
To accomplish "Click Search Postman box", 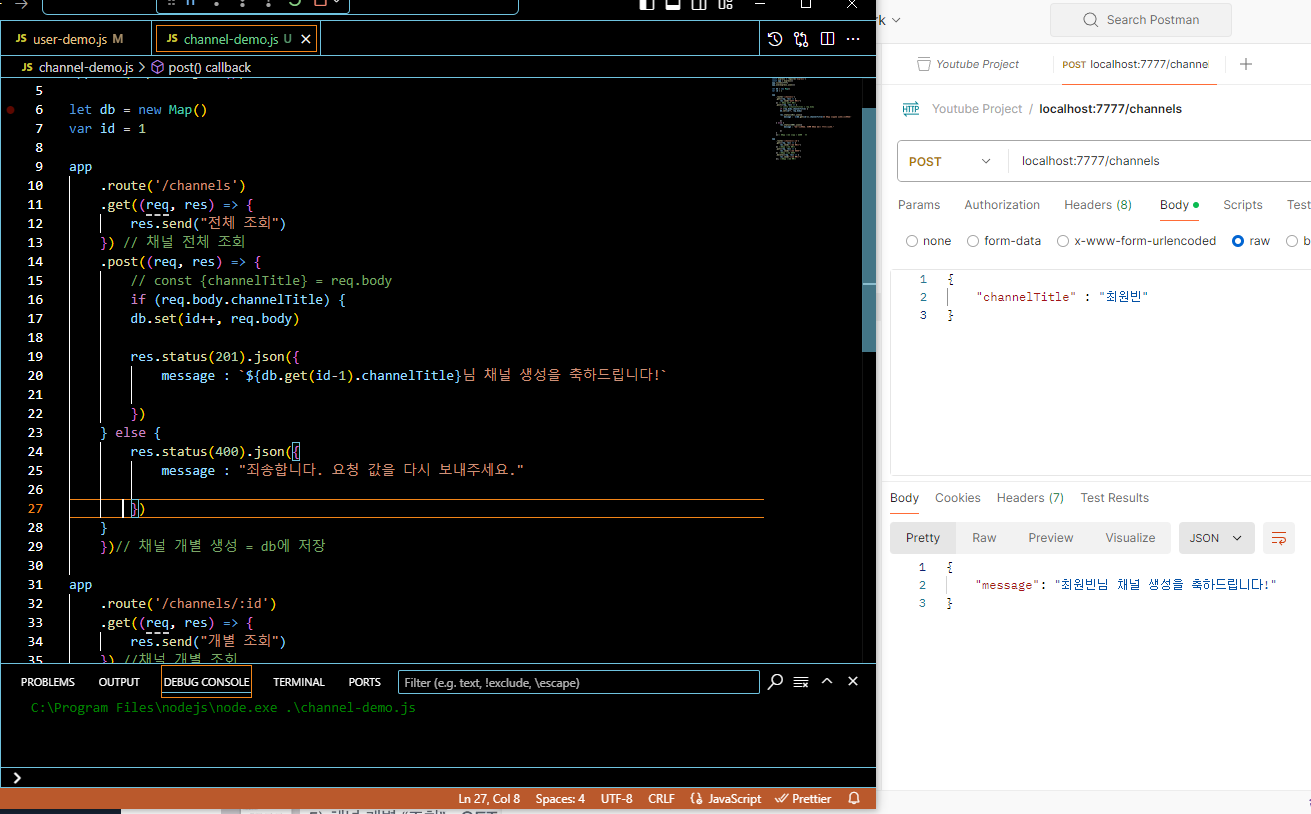I will point(1141,20).
